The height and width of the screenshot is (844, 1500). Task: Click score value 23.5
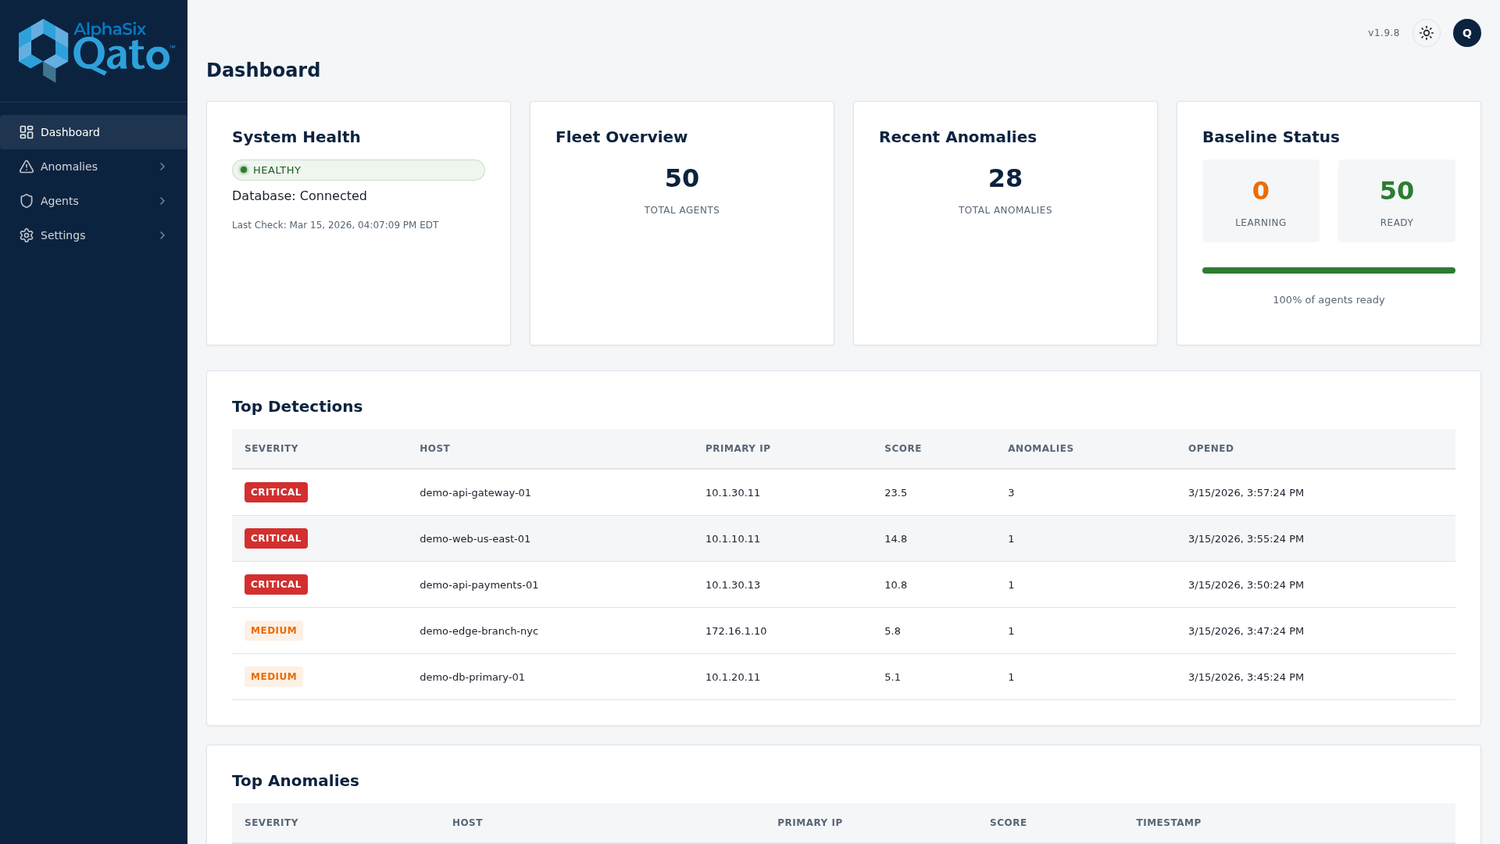click(896, 493)
